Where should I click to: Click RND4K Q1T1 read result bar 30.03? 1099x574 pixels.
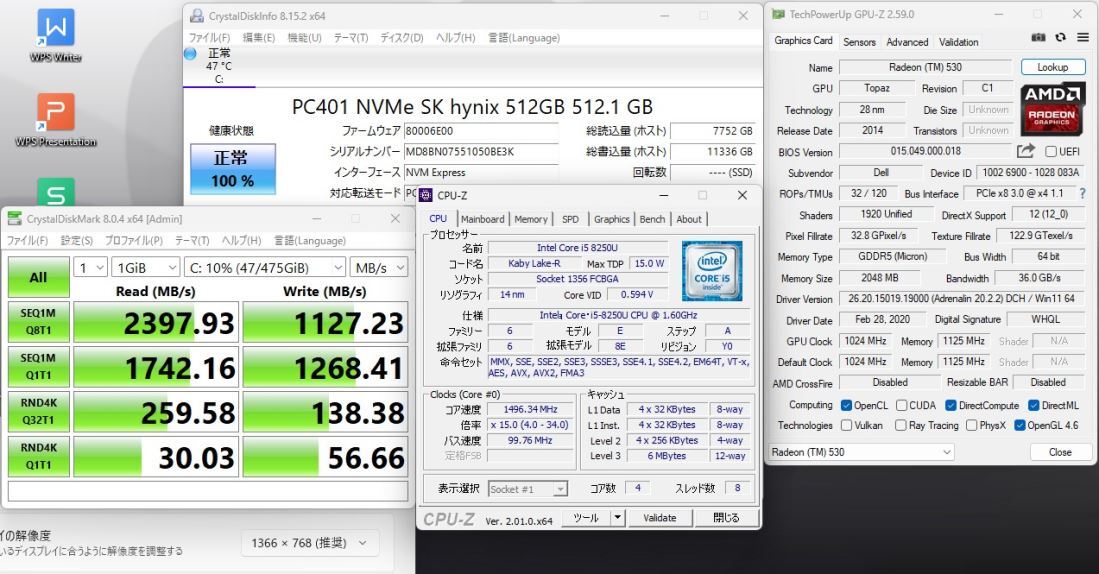(156, 457)
